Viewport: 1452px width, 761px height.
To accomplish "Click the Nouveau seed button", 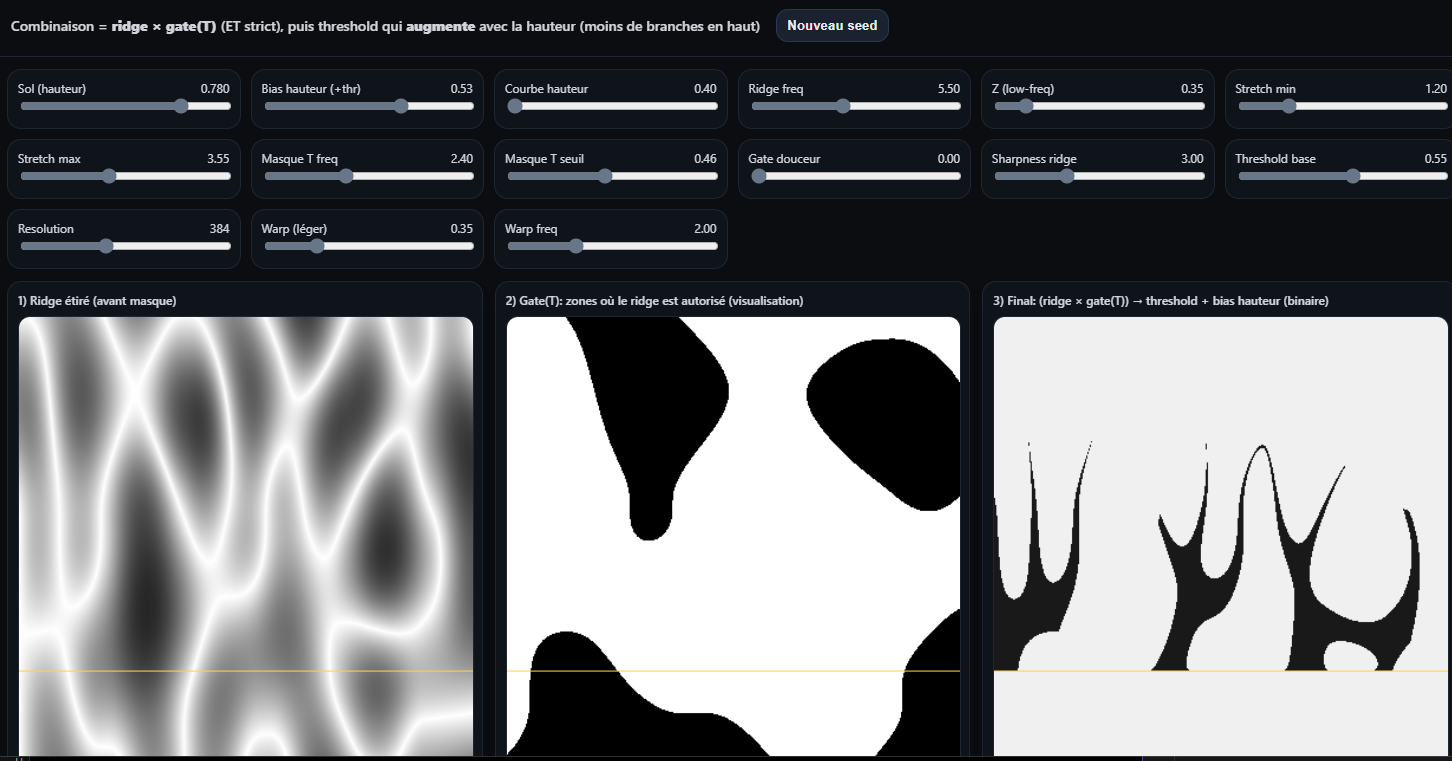I will (831, 26).
